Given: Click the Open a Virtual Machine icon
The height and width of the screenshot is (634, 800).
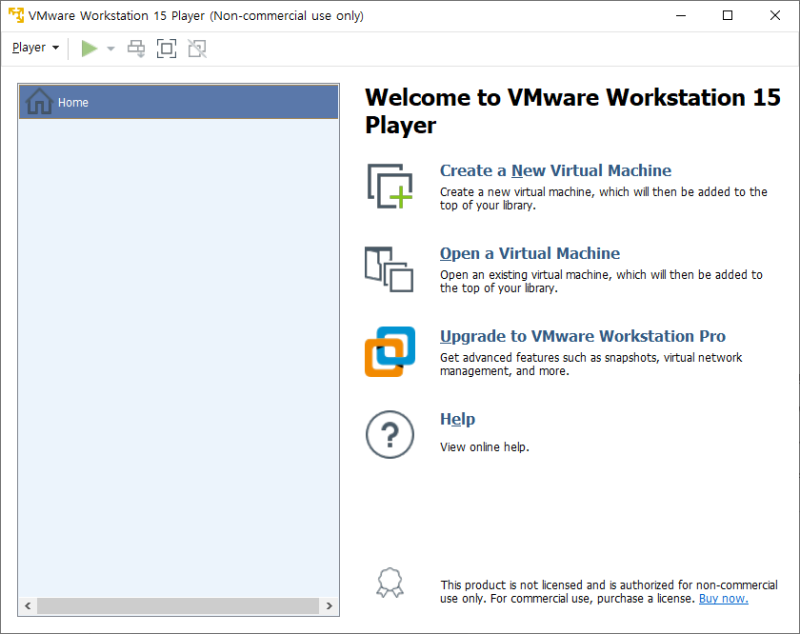Looking at the screenshot, I should (390, 270).
